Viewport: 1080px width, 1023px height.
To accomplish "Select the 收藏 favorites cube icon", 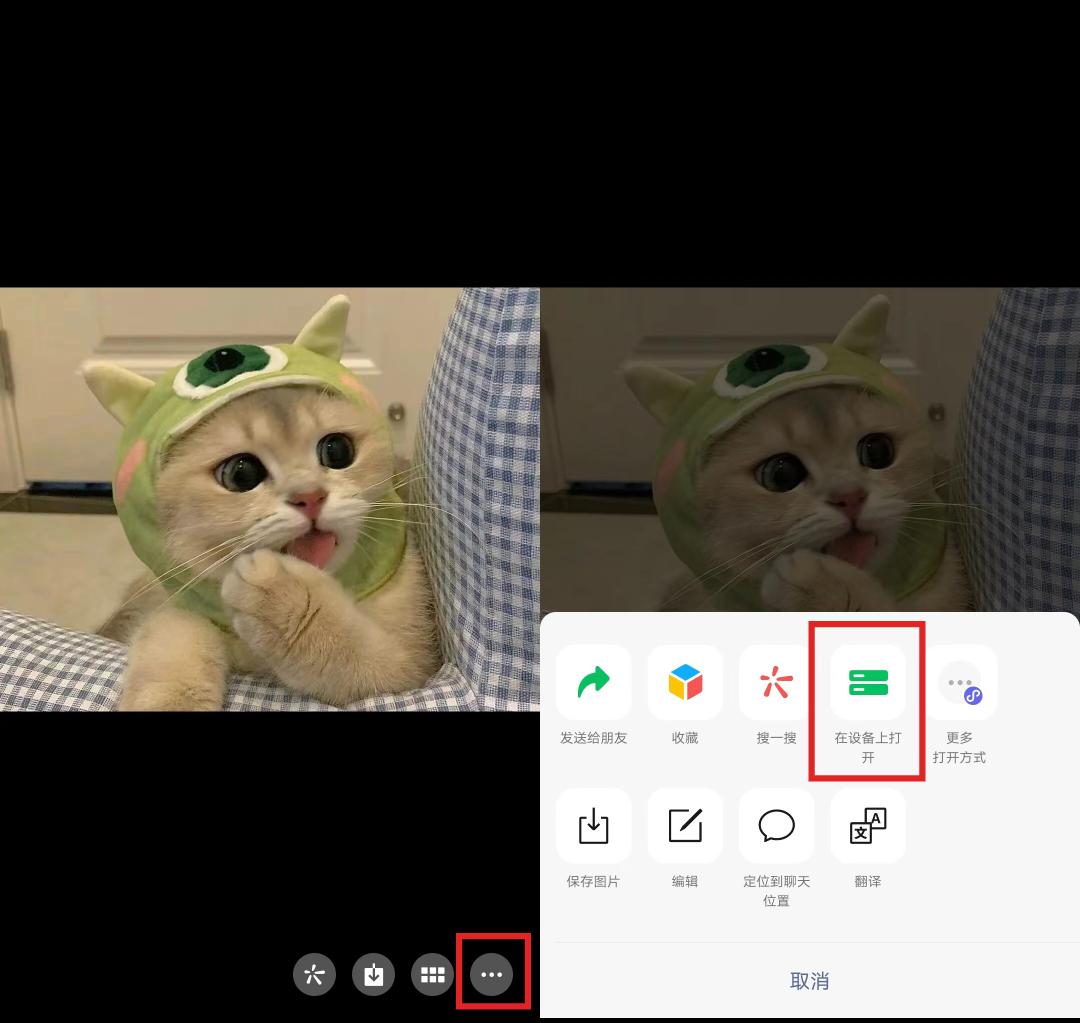I will (685, 683).
